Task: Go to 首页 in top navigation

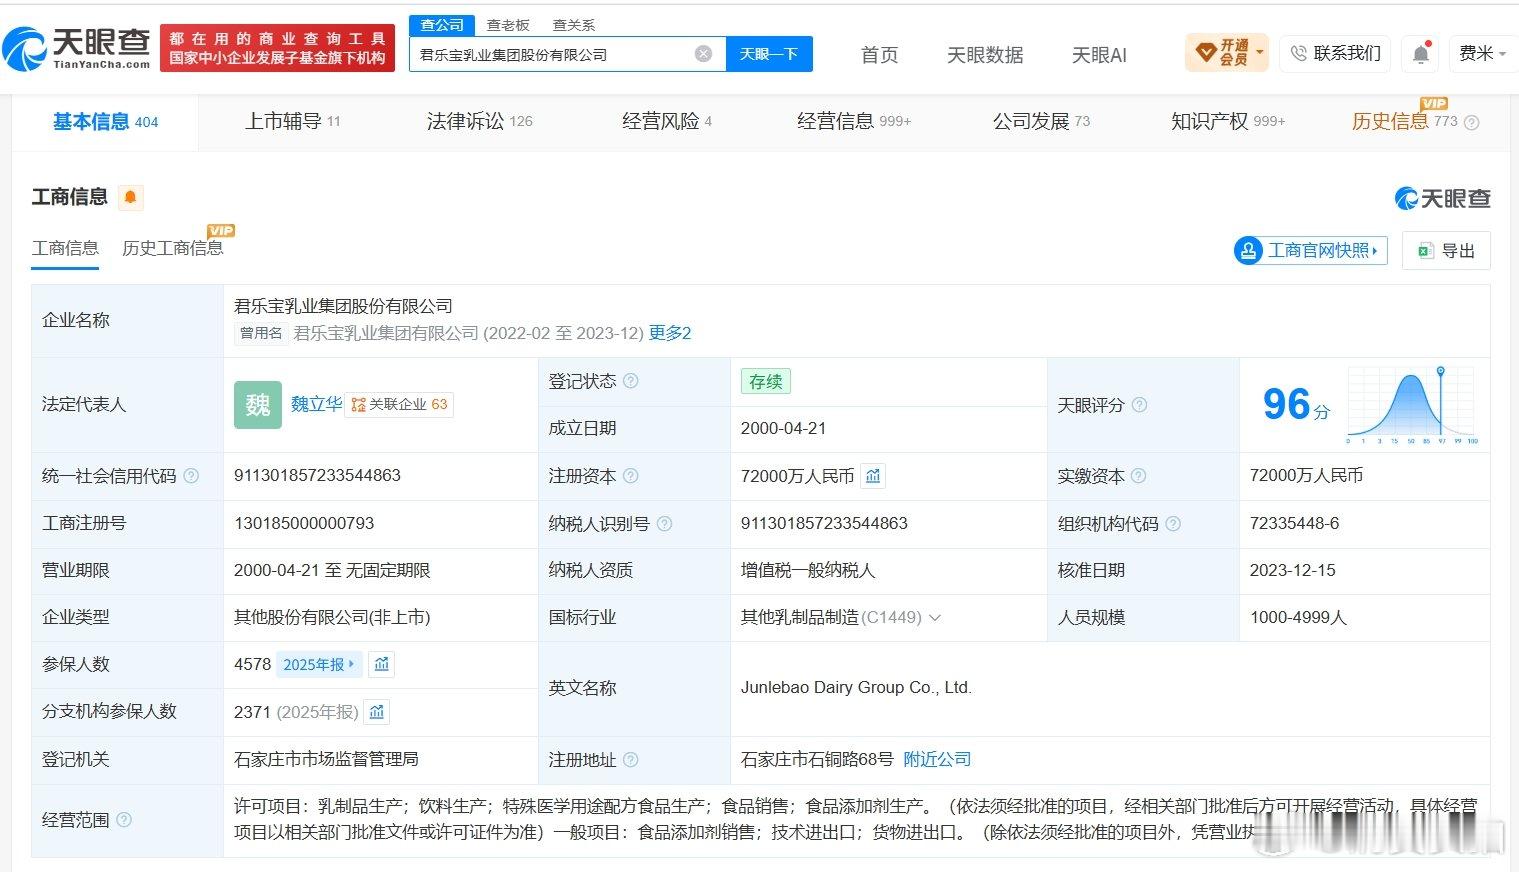Action: 880,55
